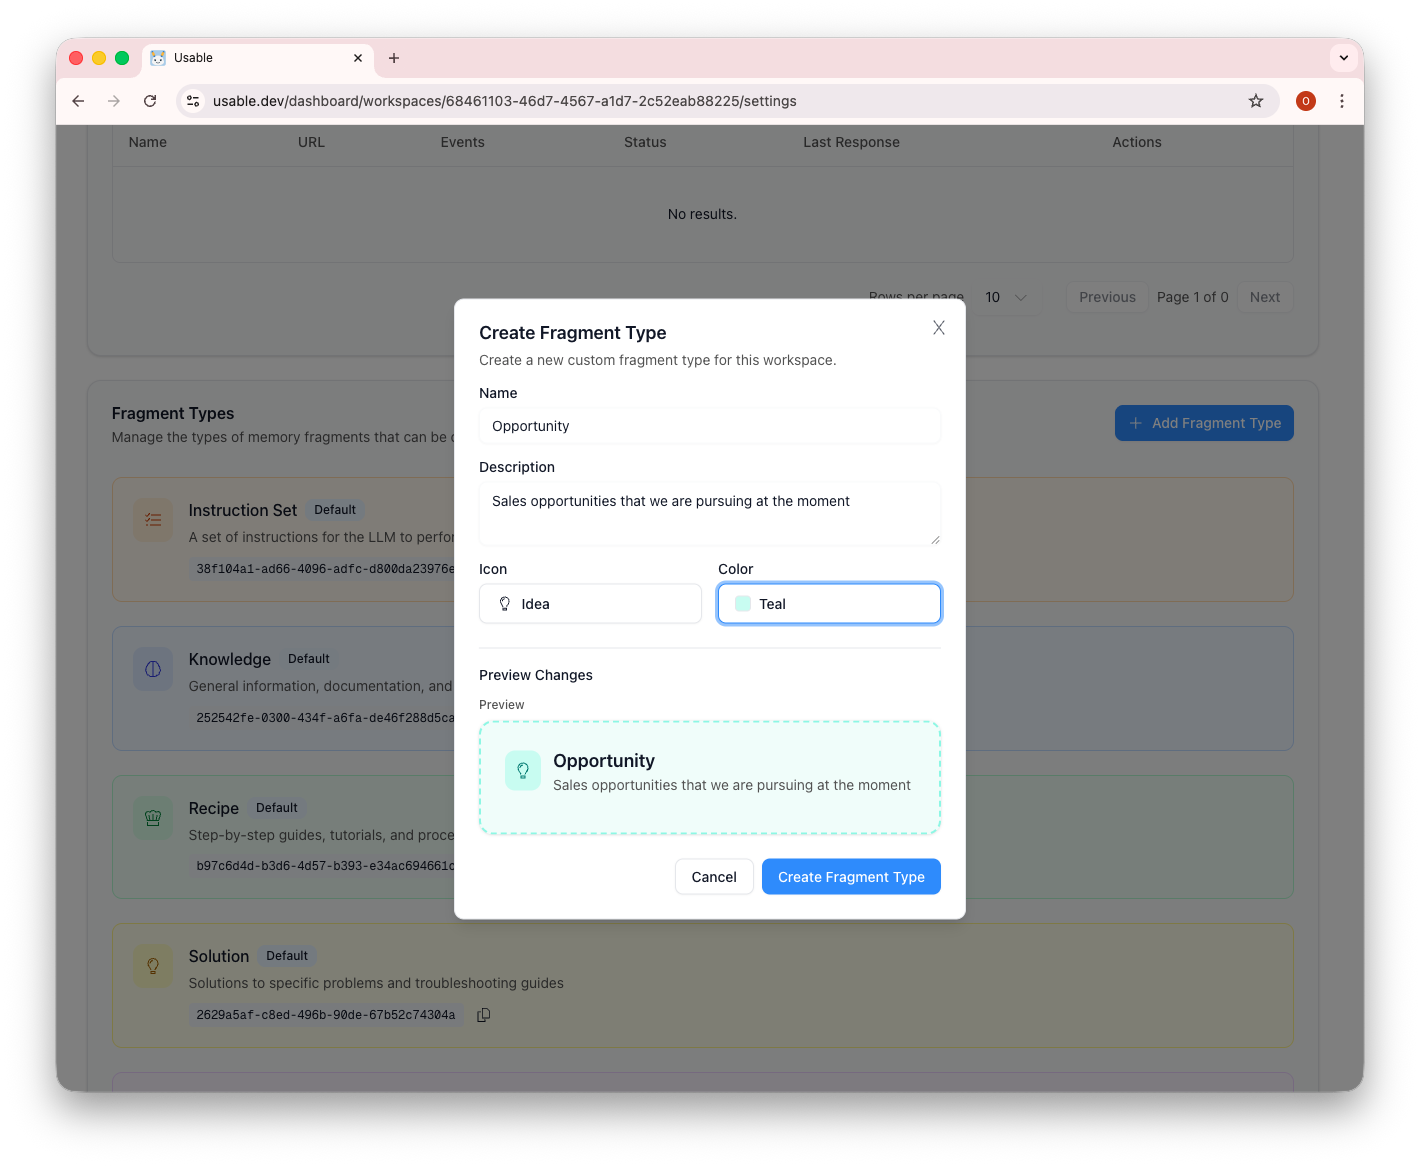Click the browser profile avatar
This screenshot has height=1166, width=1420.
coord(1305,101)
